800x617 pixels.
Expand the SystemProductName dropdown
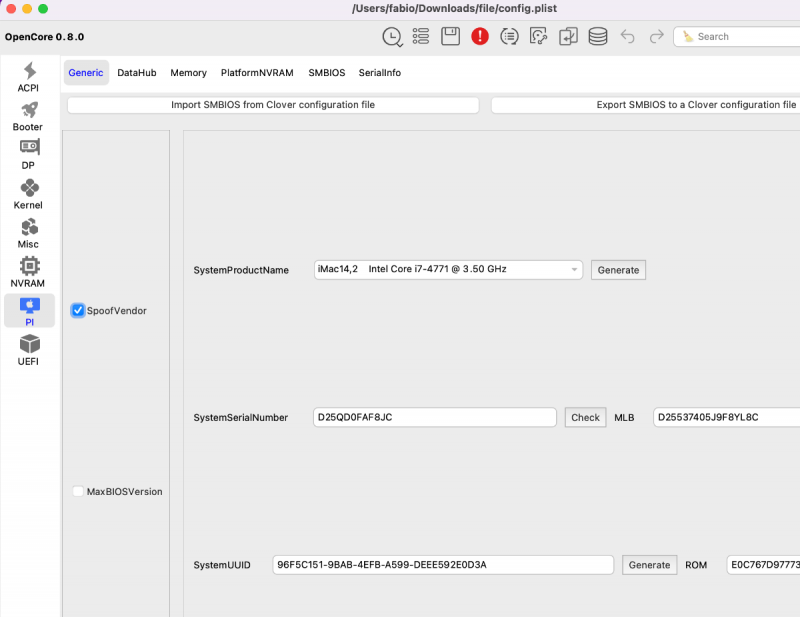[448, 269]
